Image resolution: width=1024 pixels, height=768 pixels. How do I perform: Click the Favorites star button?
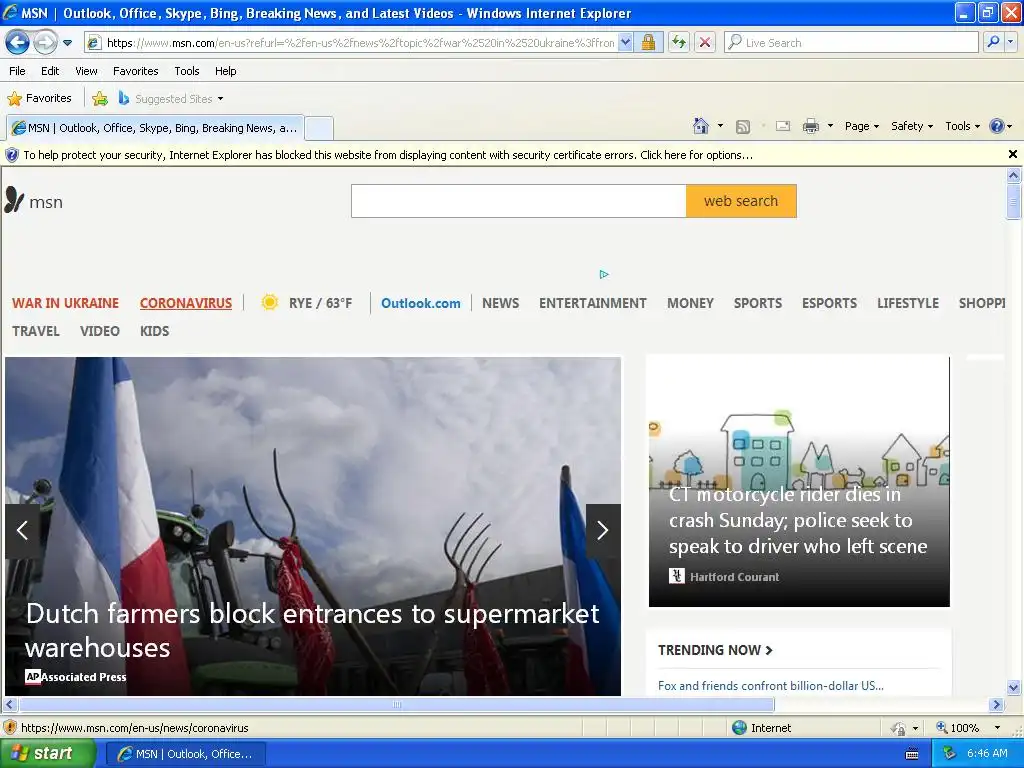click(x=39, y=98)
